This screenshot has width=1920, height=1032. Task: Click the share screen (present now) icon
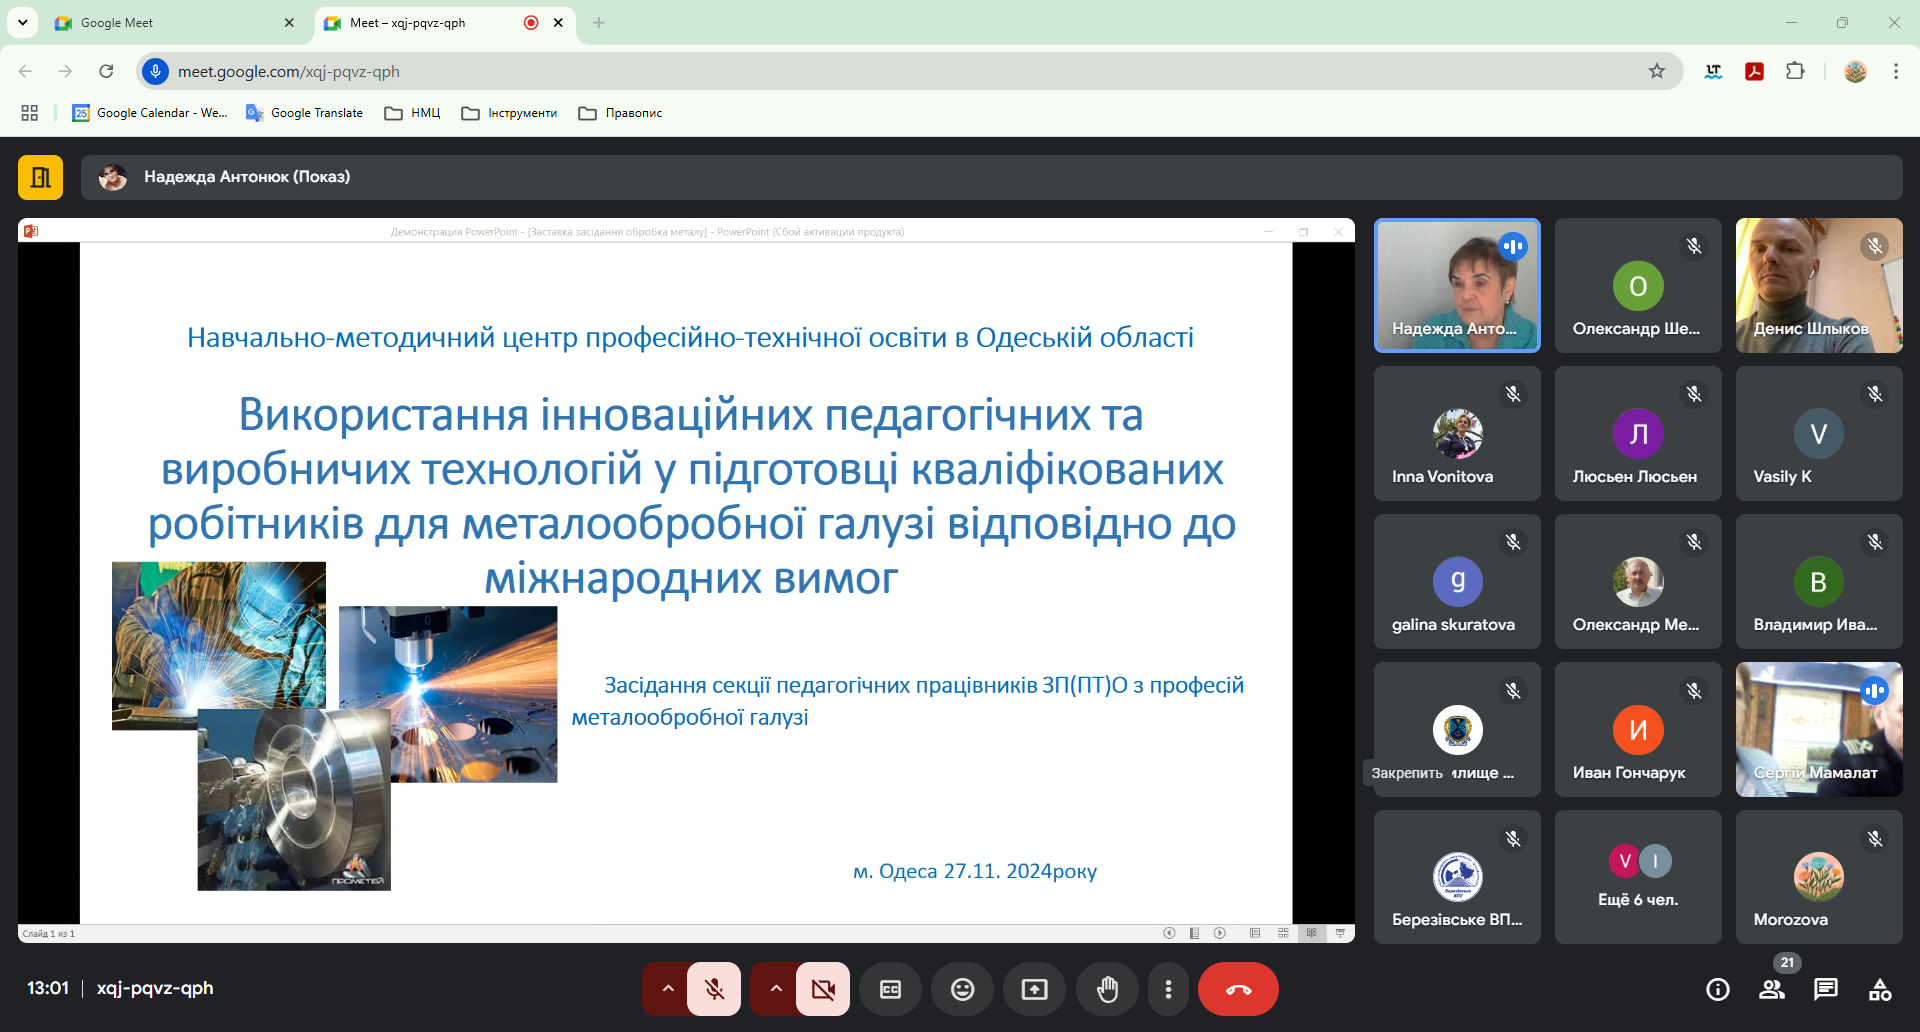pyautogui.click(x=1034, y=989)
